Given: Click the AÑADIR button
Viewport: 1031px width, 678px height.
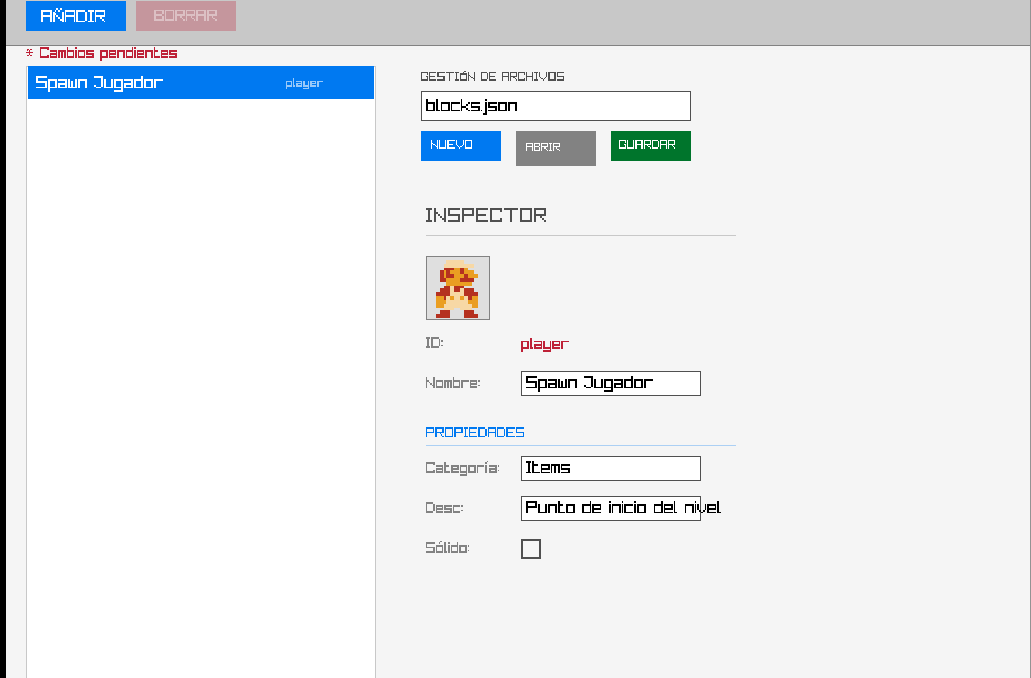Looking at the screenshot, I should 76,15.
